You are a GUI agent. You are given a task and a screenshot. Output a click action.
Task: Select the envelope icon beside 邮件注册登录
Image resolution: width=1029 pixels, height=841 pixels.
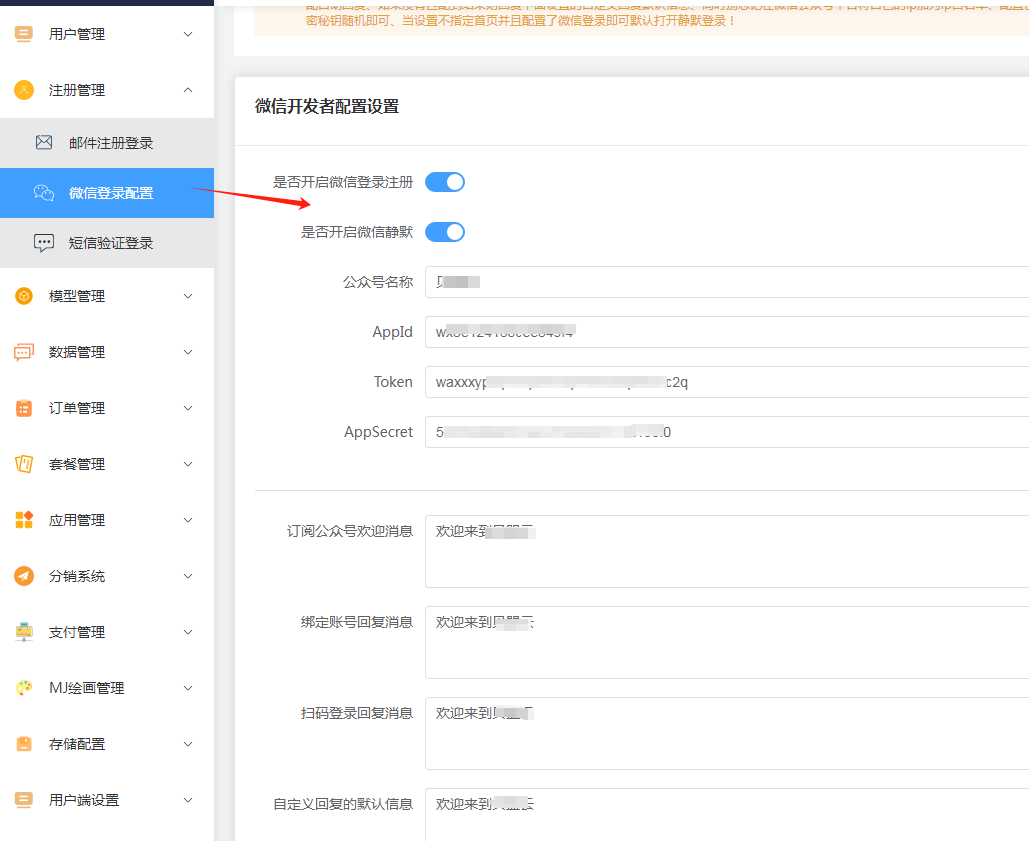[44, 142]
